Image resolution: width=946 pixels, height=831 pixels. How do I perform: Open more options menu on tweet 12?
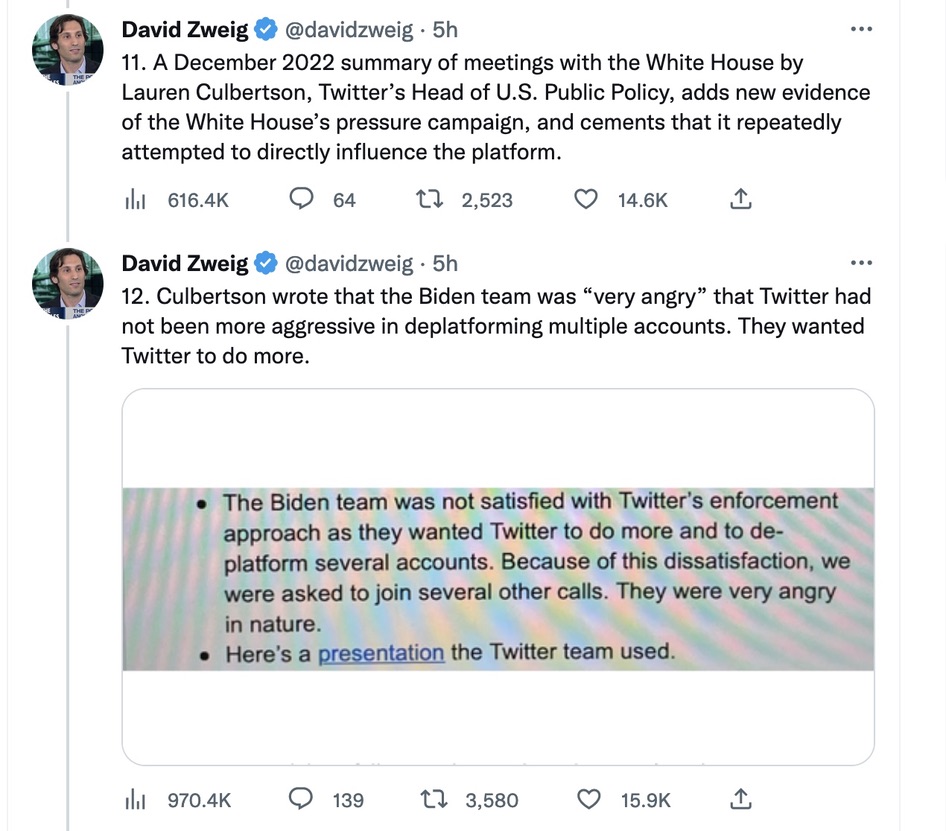pyautogui.click(x=860, y=263)
